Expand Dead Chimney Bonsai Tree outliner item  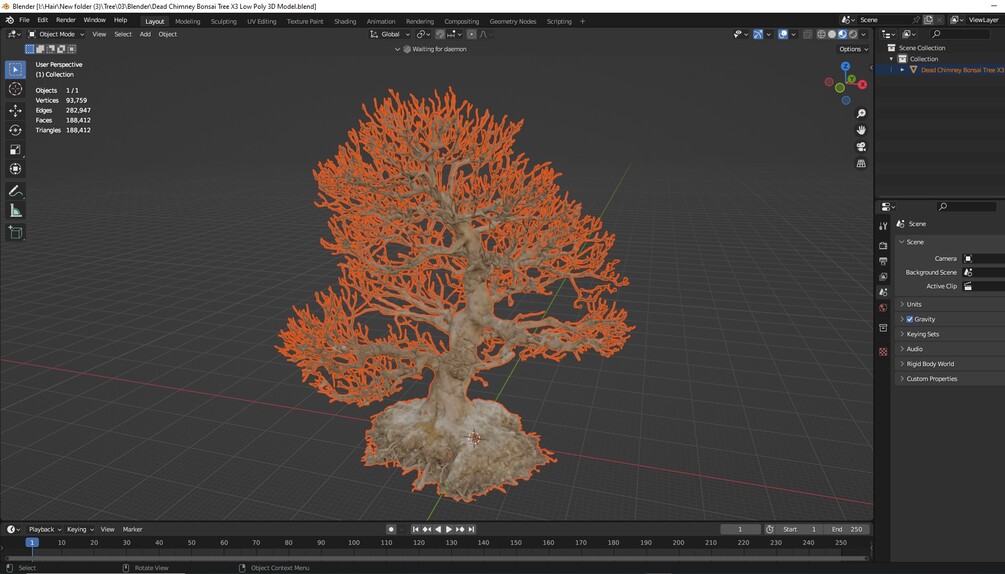[x=902, y=70]
